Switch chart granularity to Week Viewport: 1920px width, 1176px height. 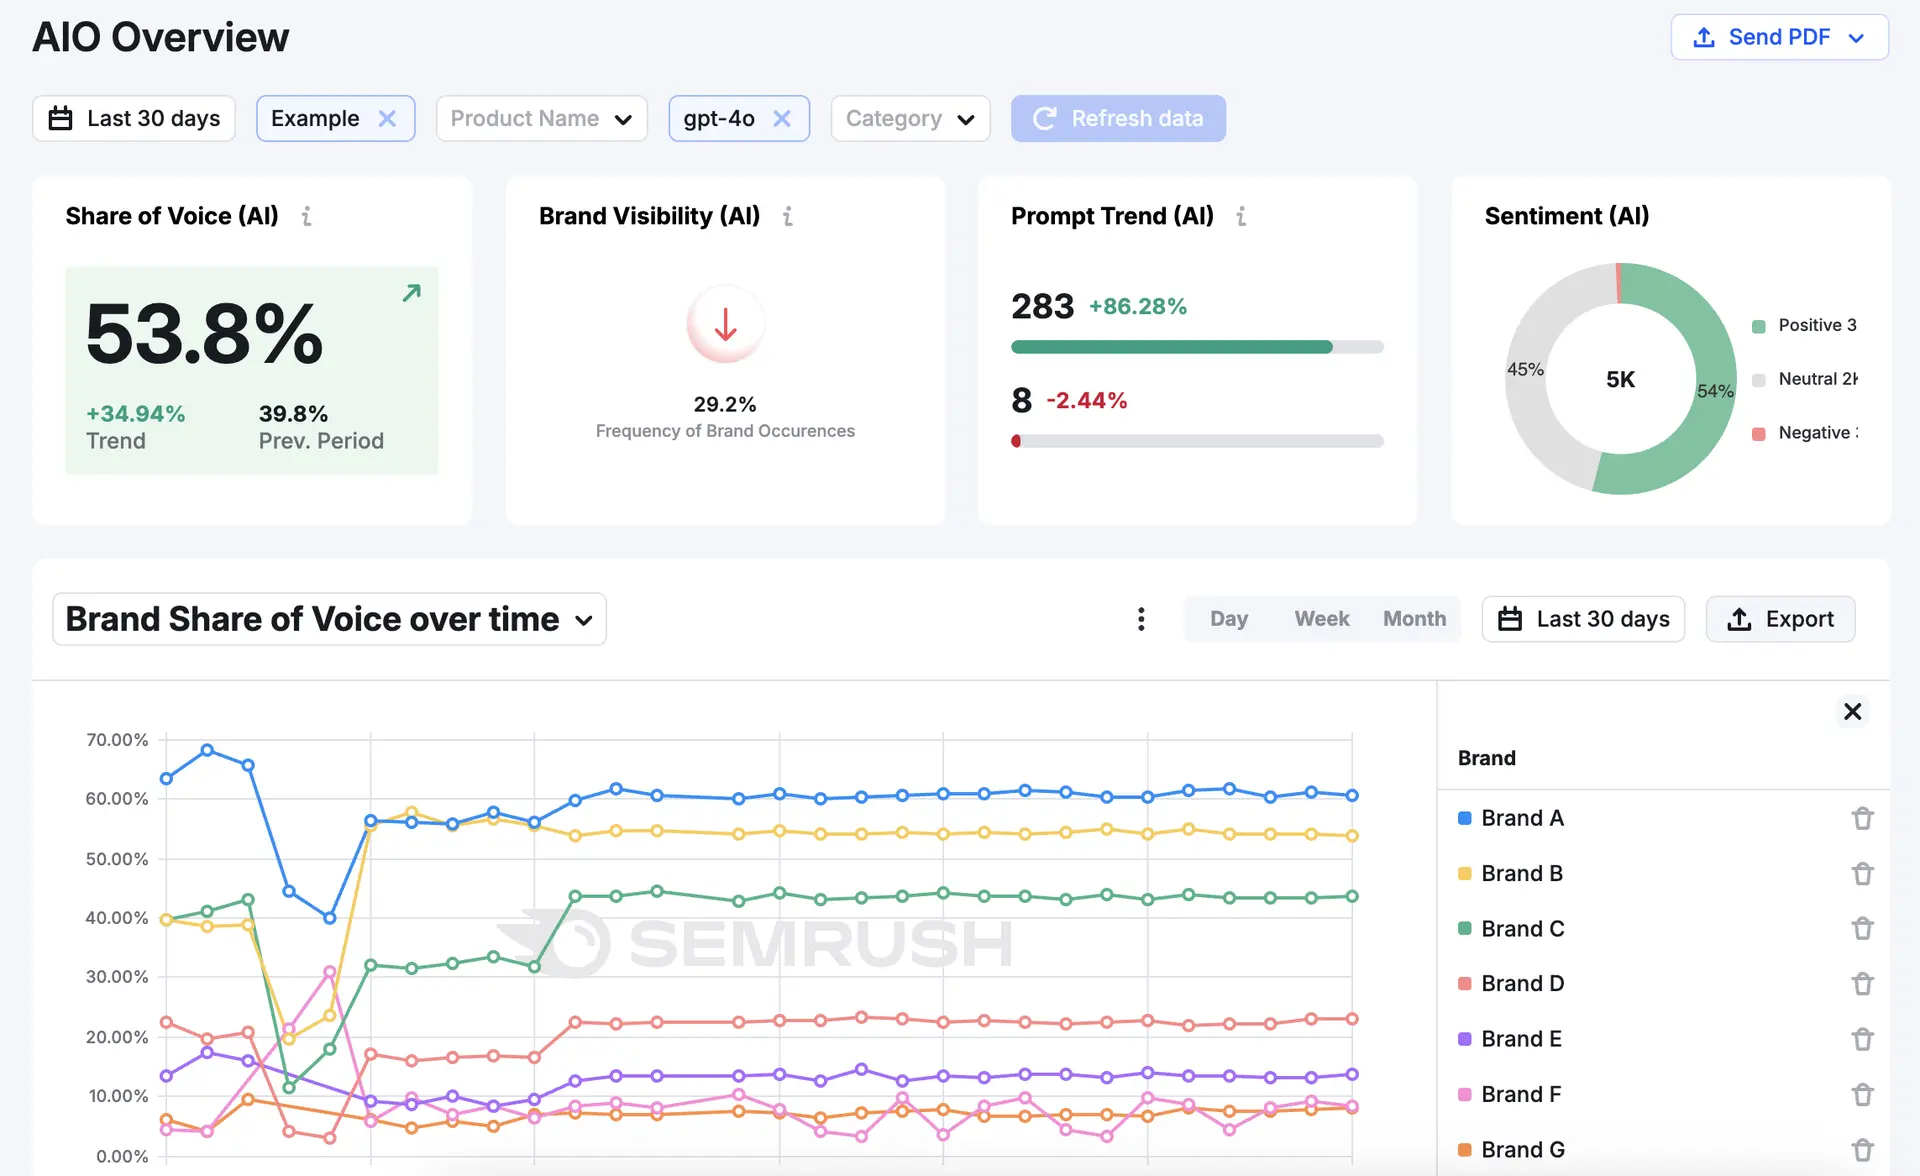1321,618
